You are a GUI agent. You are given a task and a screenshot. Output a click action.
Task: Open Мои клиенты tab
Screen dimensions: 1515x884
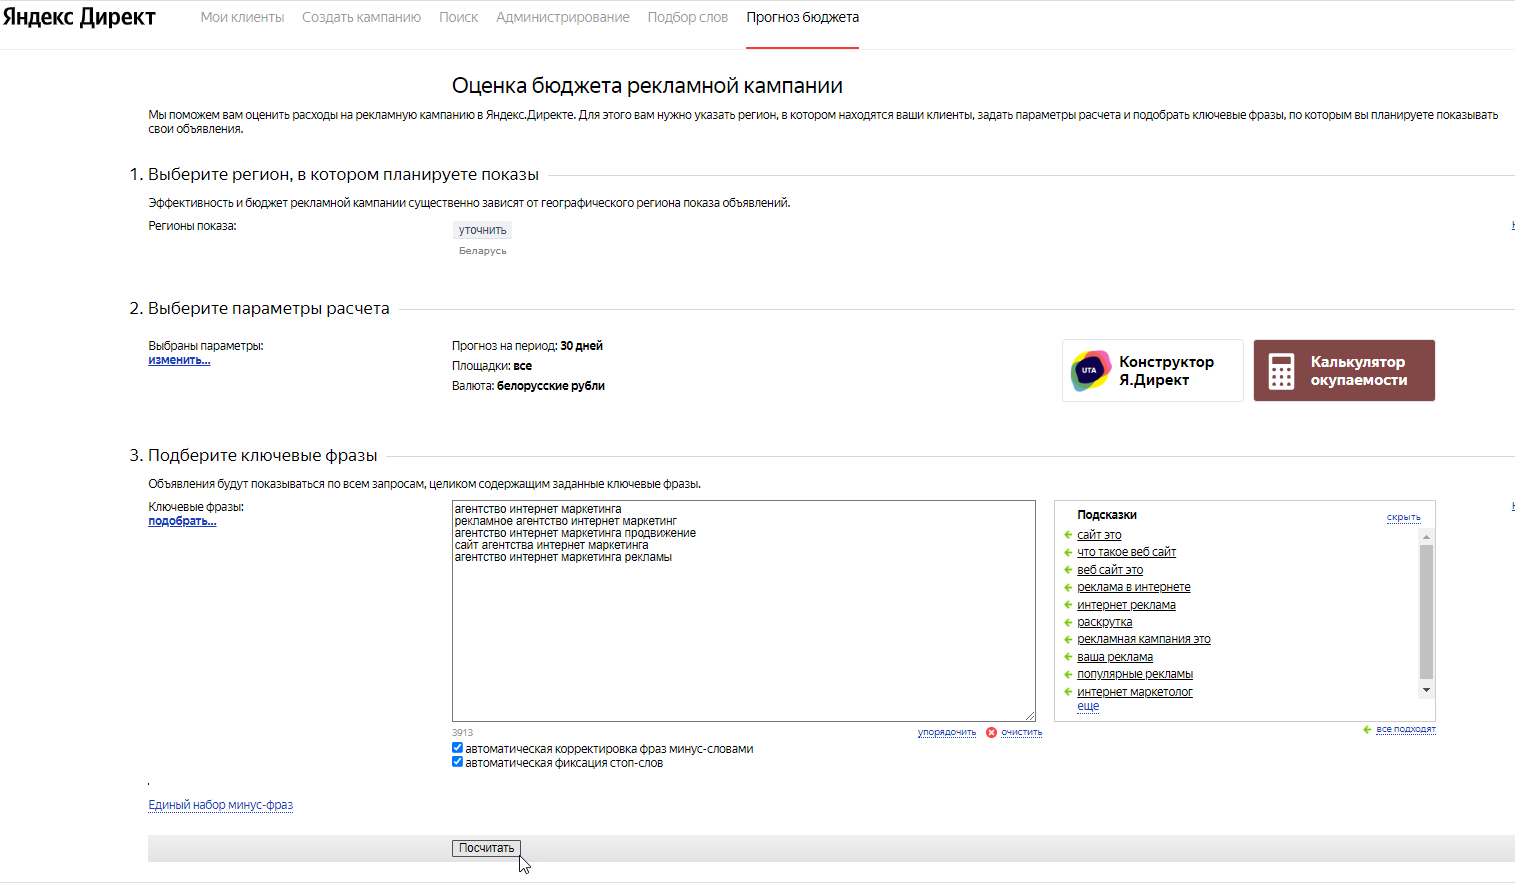point(242,17)
